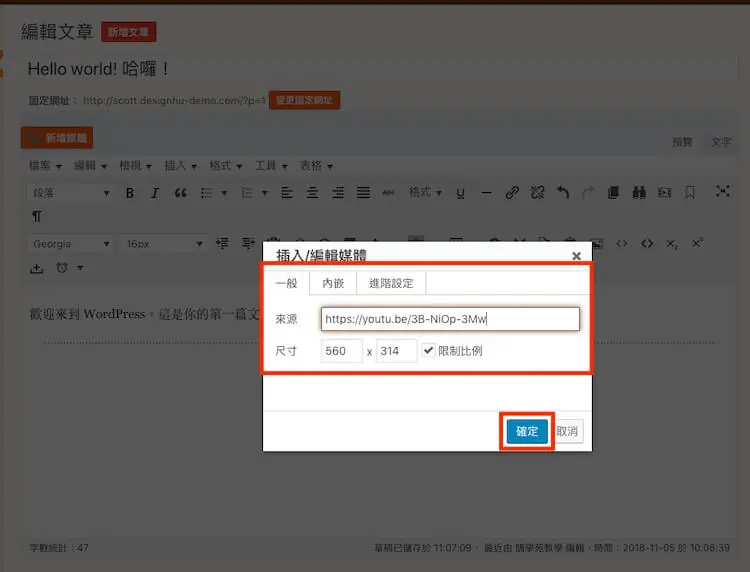Viewport: 750px width, 572px height.
Task: Click the 新增文章 button
Action: (x=128, y=32)
